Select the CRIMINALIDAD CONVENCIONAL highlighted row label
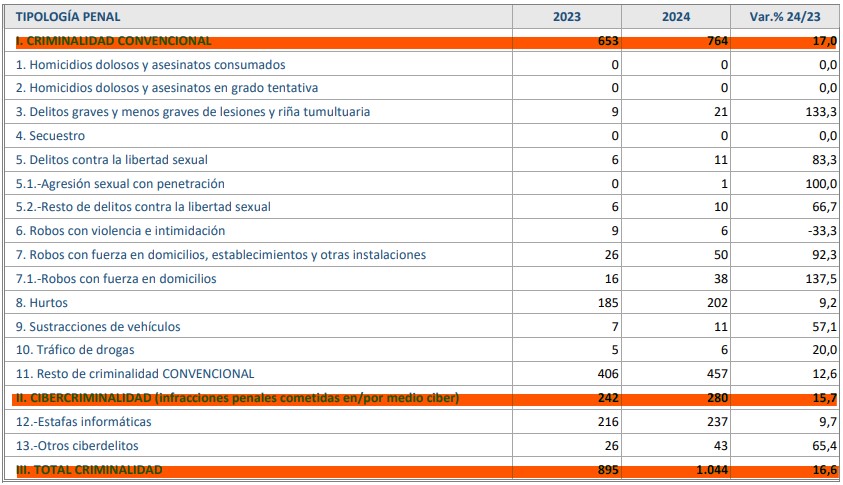843x485 pixels. pos(113,41)
